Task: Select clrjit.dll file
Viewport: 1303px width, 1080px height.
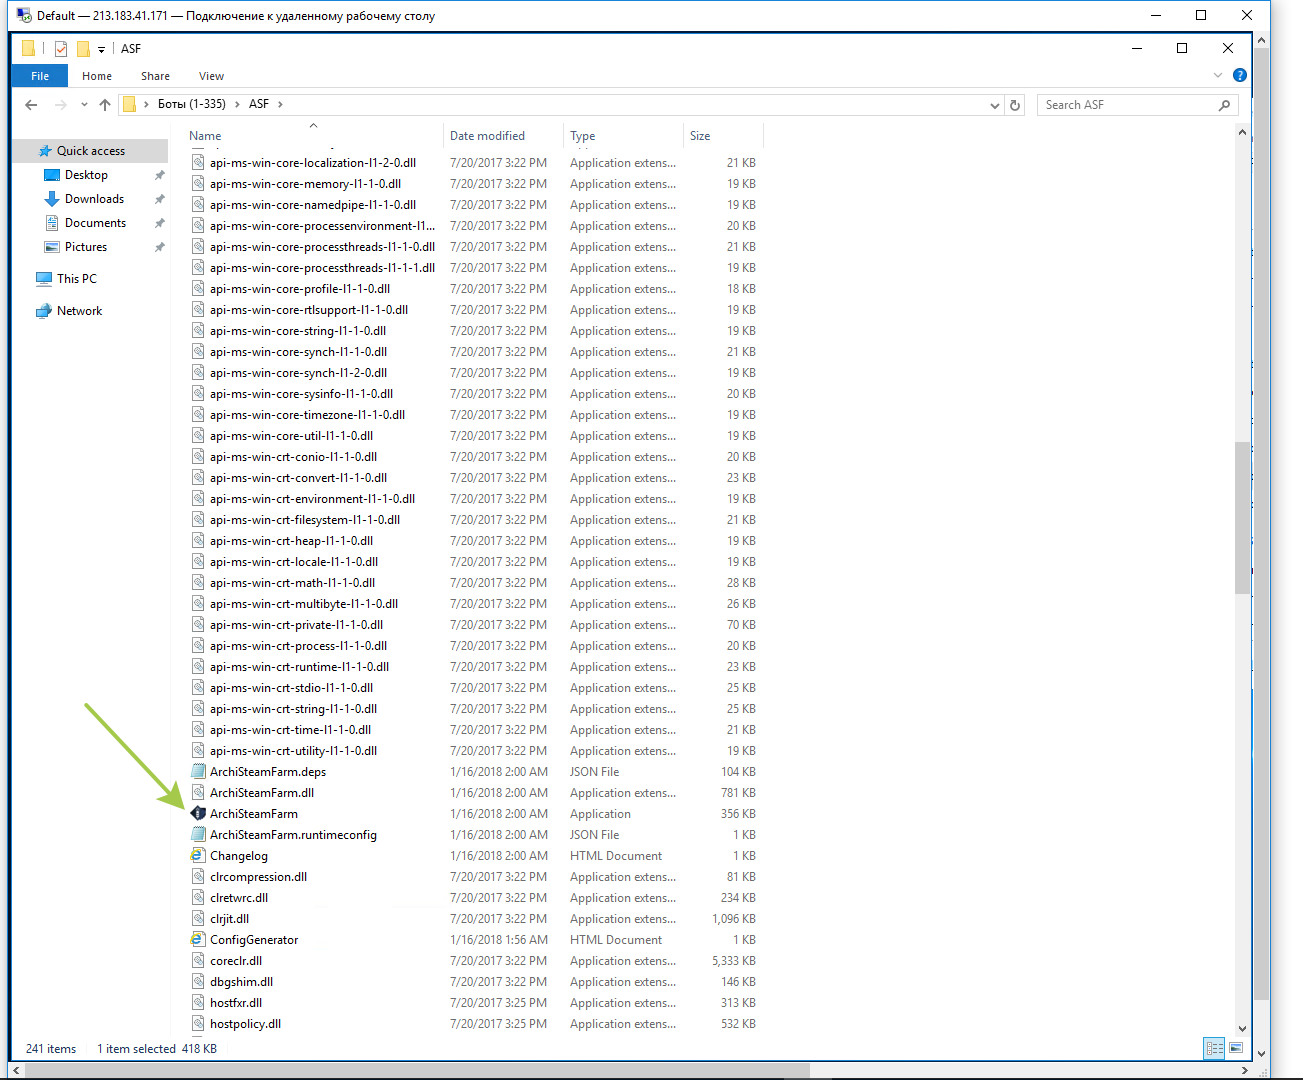Action: pos(229,919)
